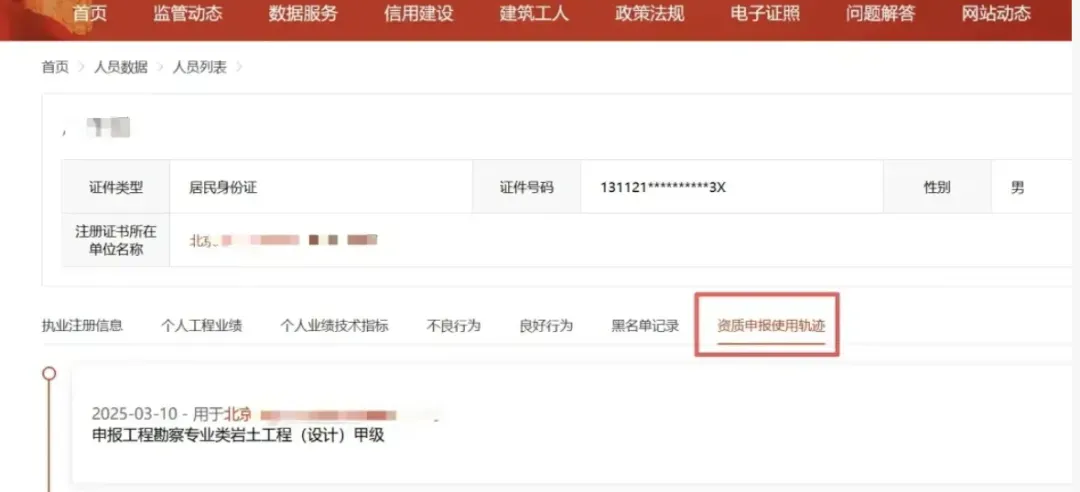Switch to the 执业注册信息 tab
The height and width of the screenshot is (492, 1080).
click(x=83, y=326)
